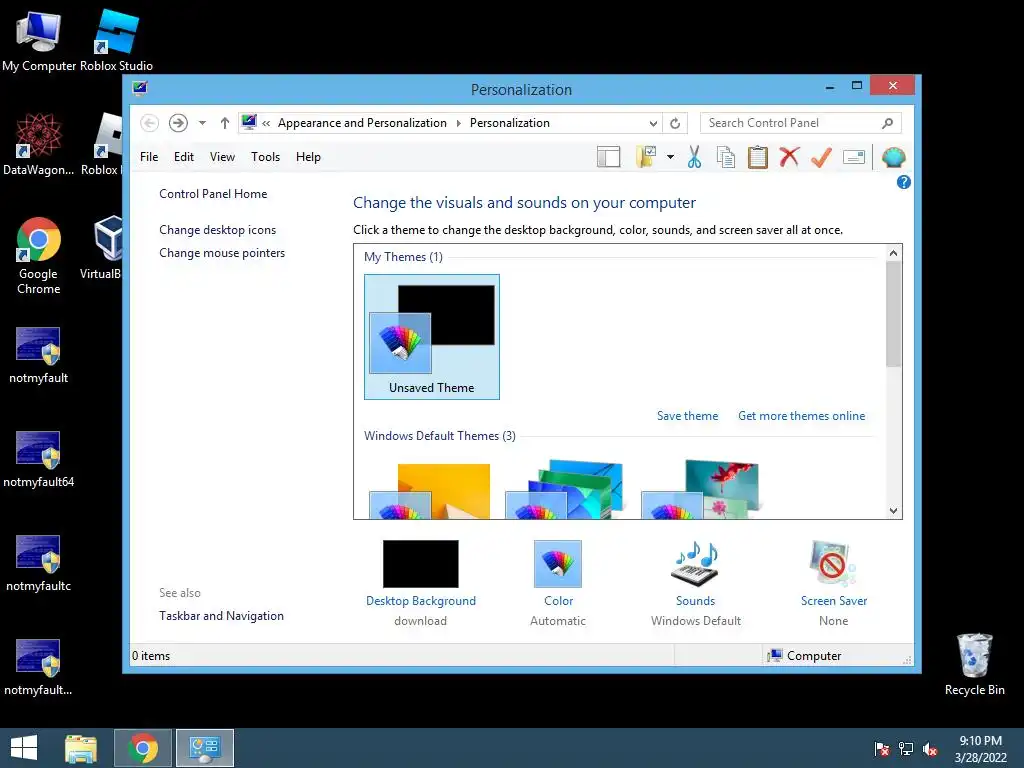This screenshot has height=768, width=1024.
Task: Select the notmyfault64 desktop icon
Action: pos(39,460)
